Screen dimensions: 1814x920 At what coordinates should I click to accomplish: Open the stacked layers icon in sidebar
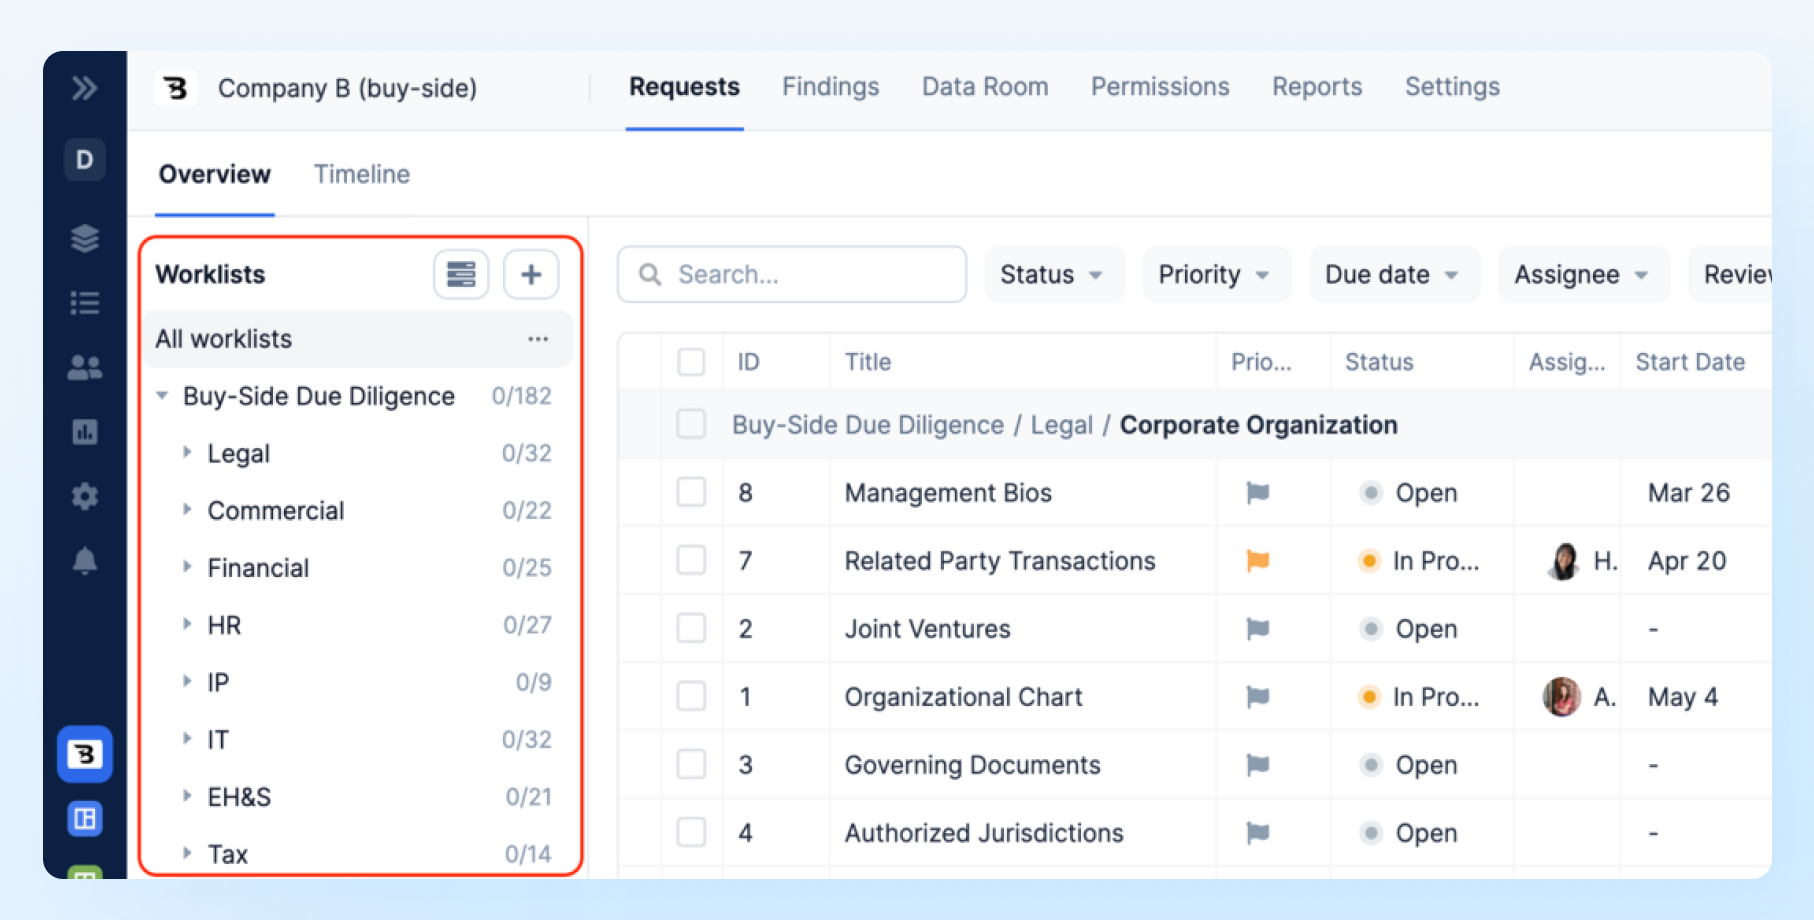click(x=85, y=238)
